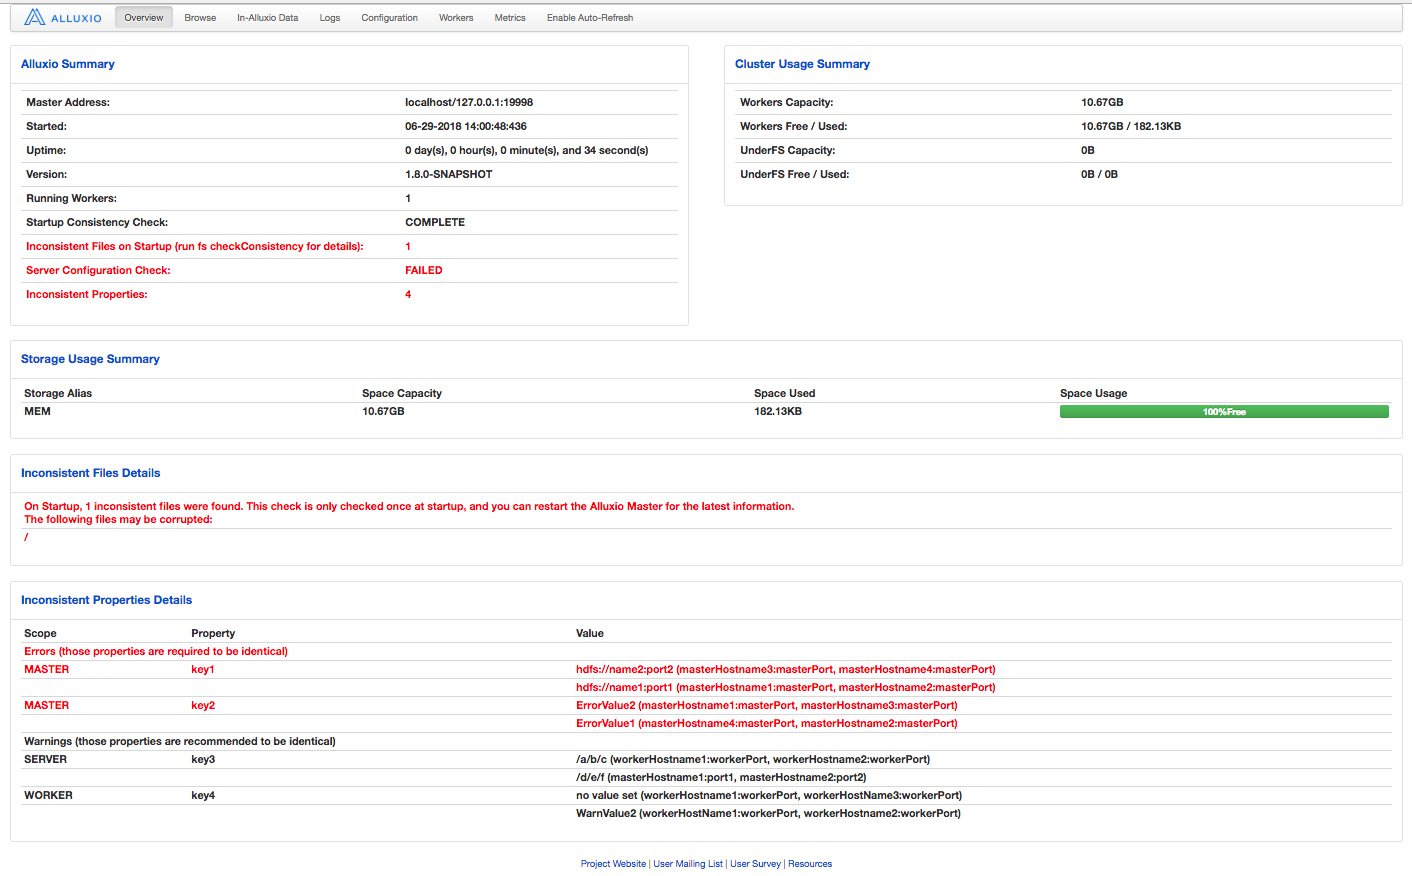Click the Inconsistent Properties Details heading
1412x876 pixels.
click(106, 600)
